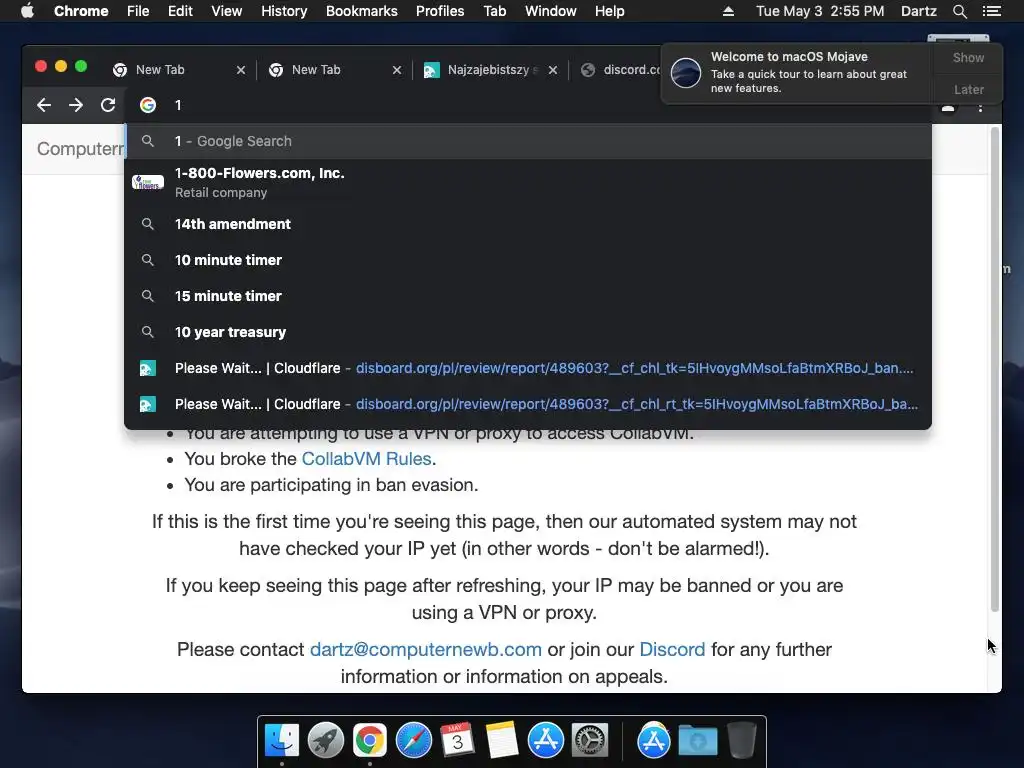Click the dartz@computernewb.com email link
The image size is (1024, 768).
[x=426, y=650]
